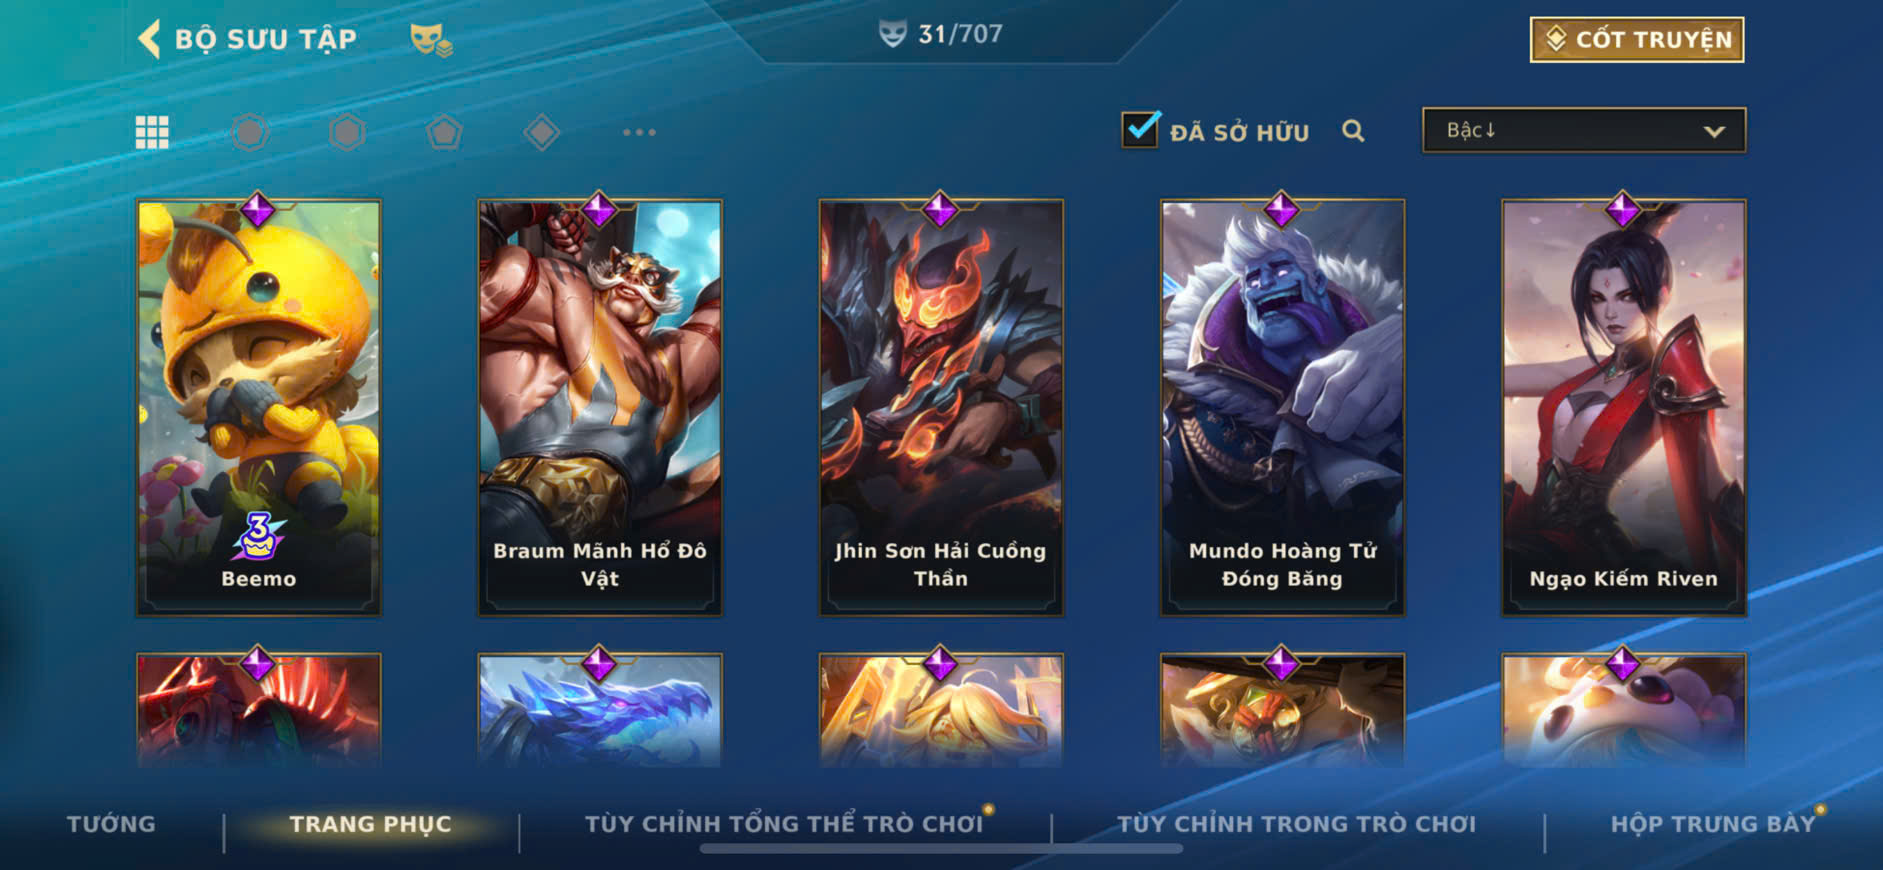Switch to the Tướng tab
The width and height of the screenshot is (1883, 870).
click(x=111, y=824)
